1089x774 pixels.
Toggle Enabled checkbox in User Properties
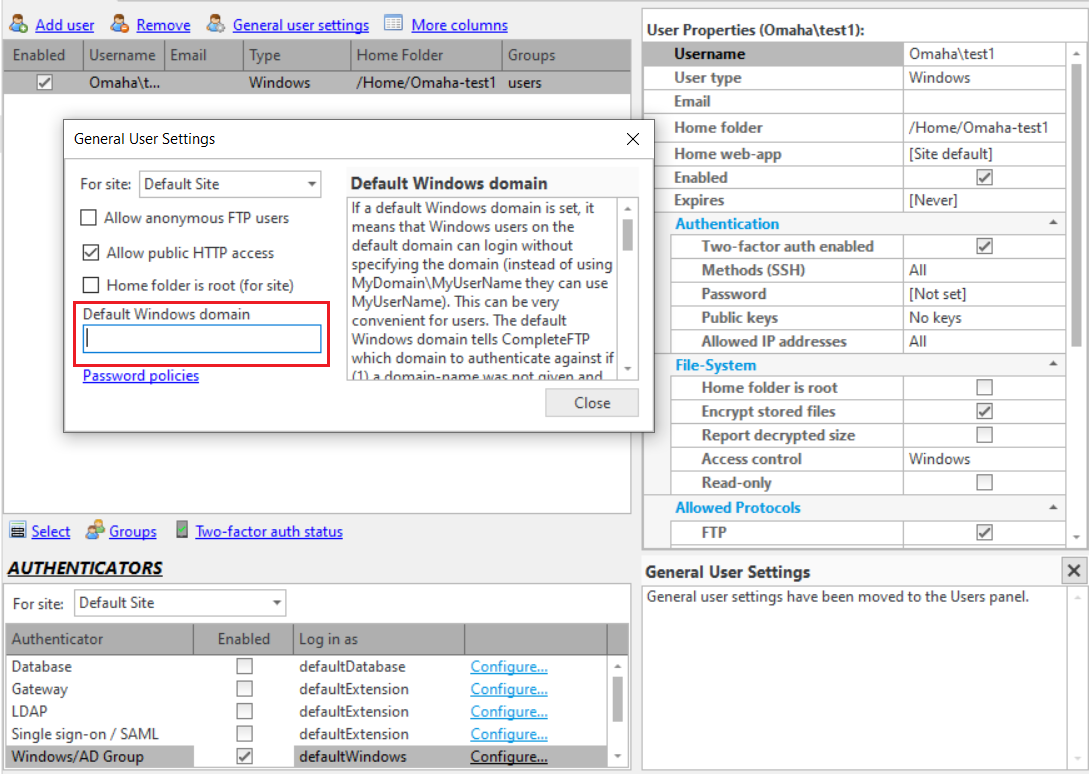click(x=984, y=177)
